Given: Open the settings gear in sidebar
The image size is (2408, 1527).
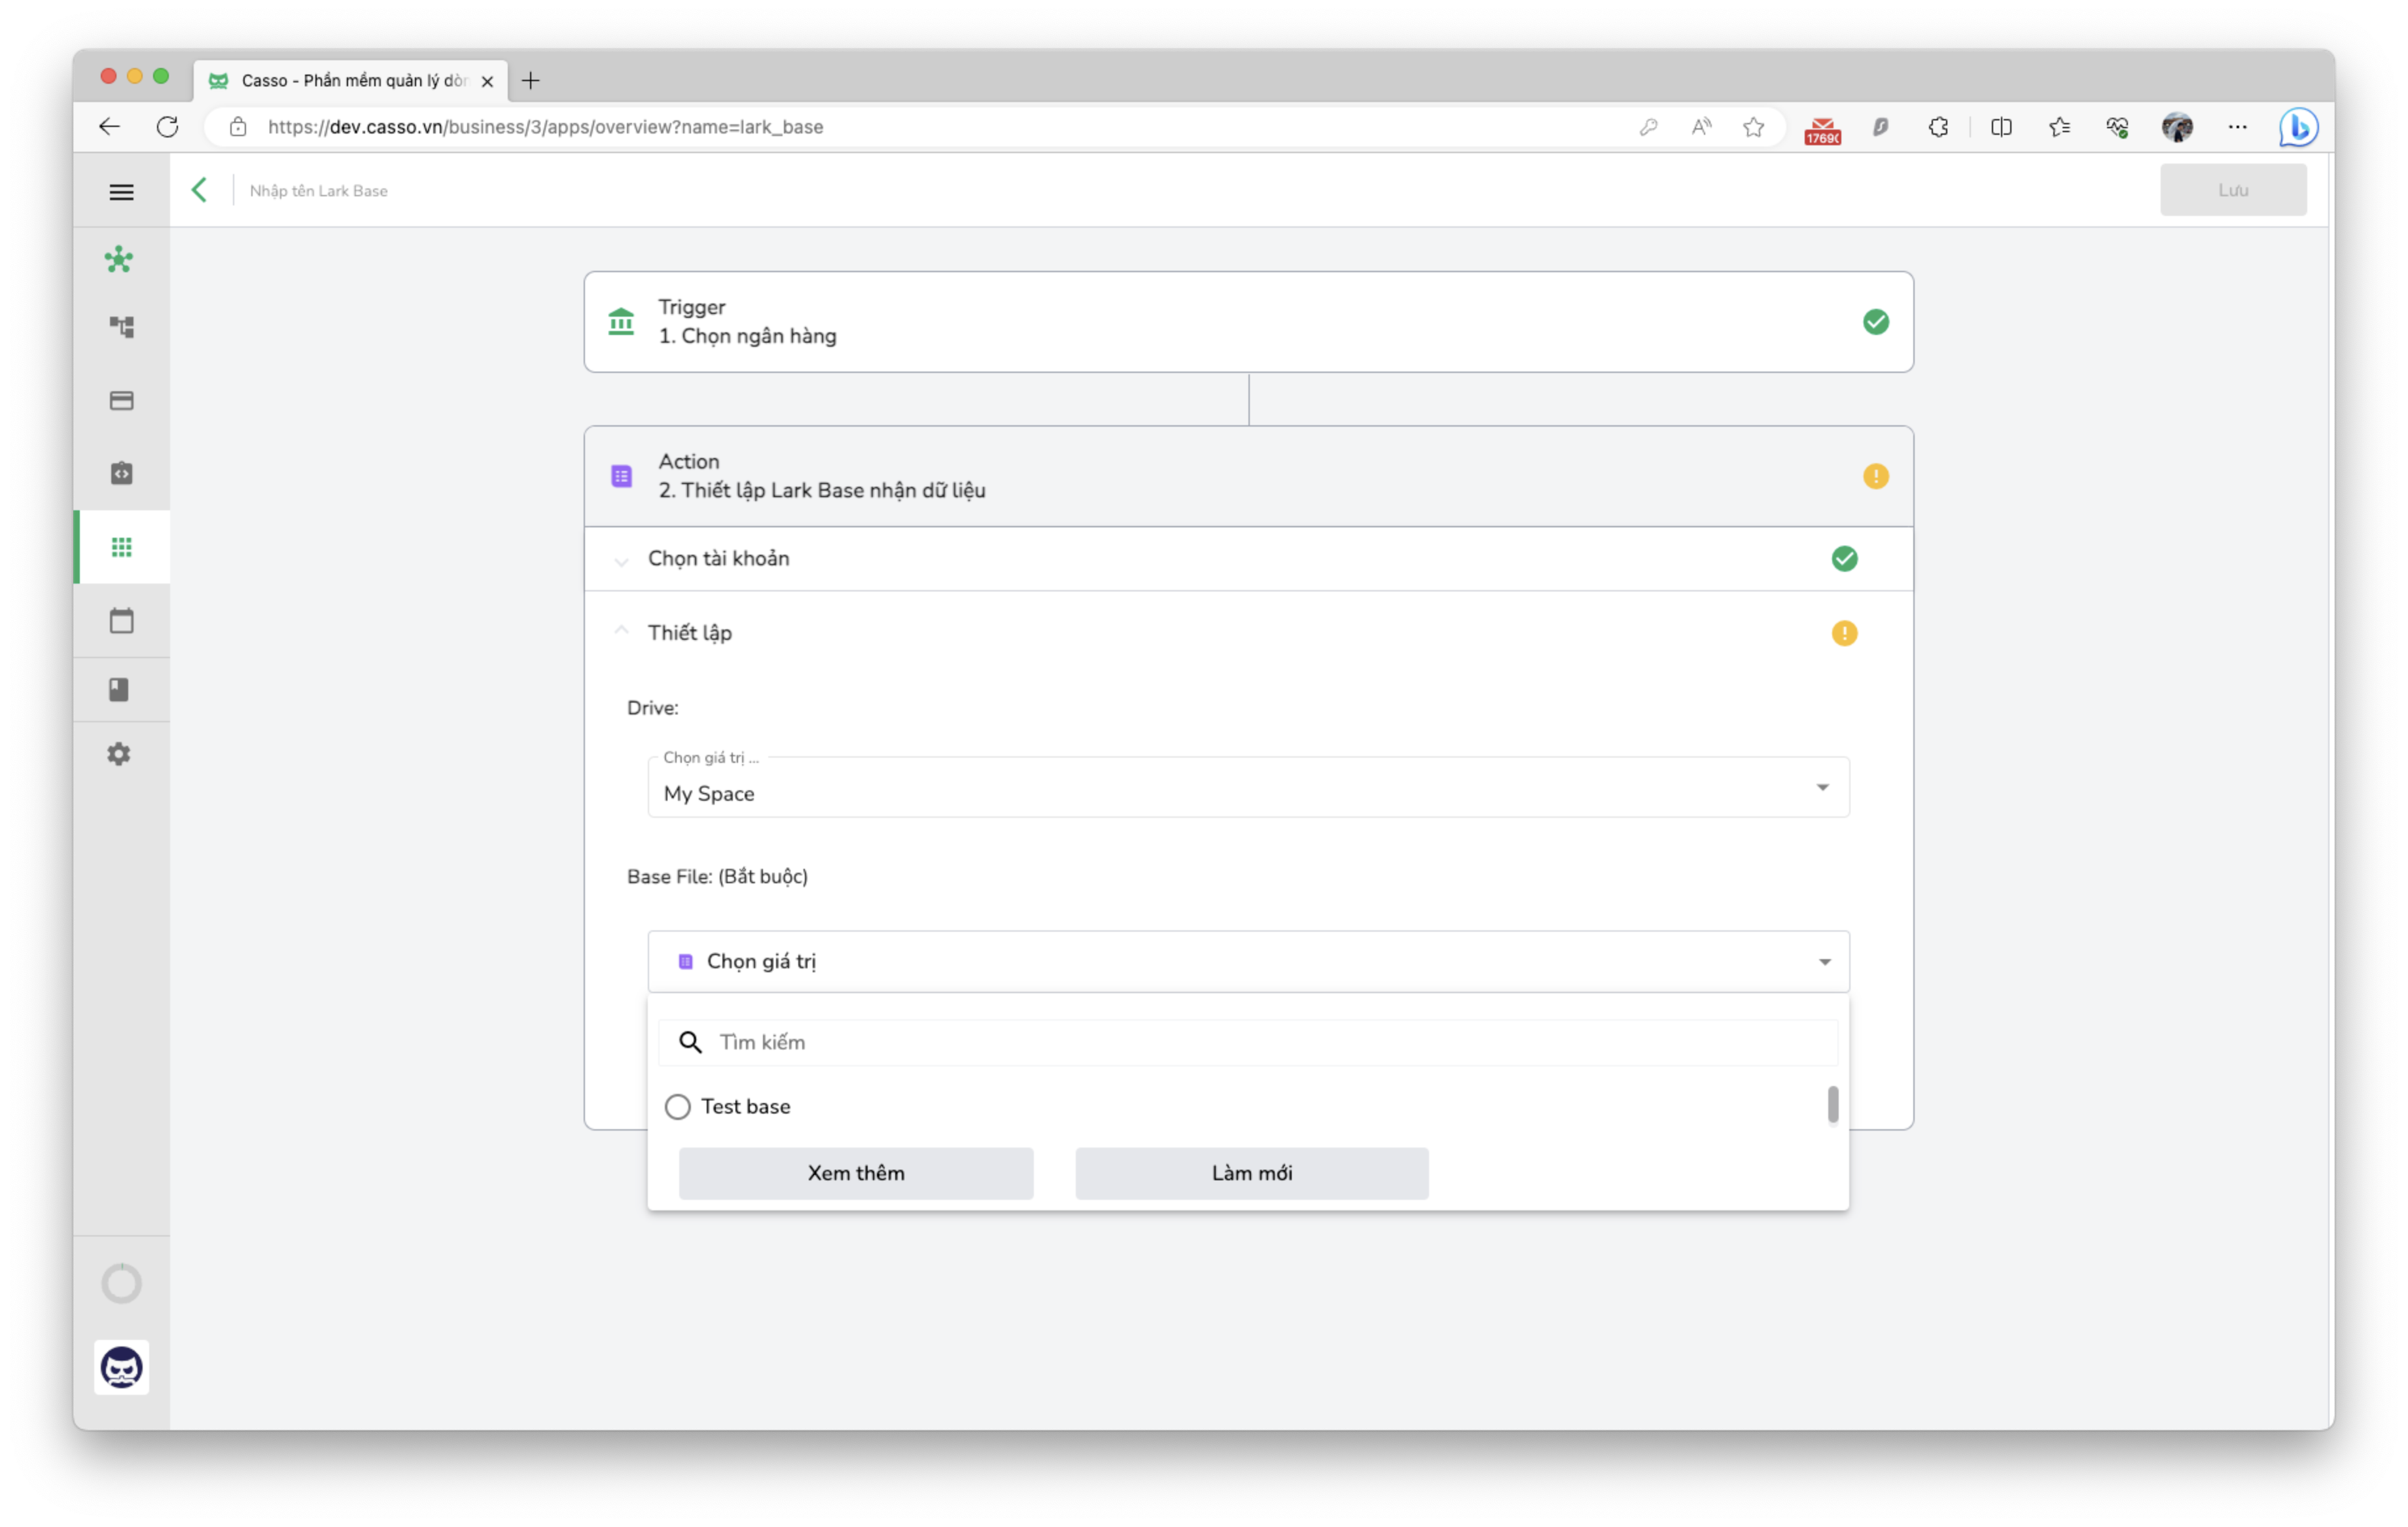Looking at the screenshot, I should (x=119, y=753).
